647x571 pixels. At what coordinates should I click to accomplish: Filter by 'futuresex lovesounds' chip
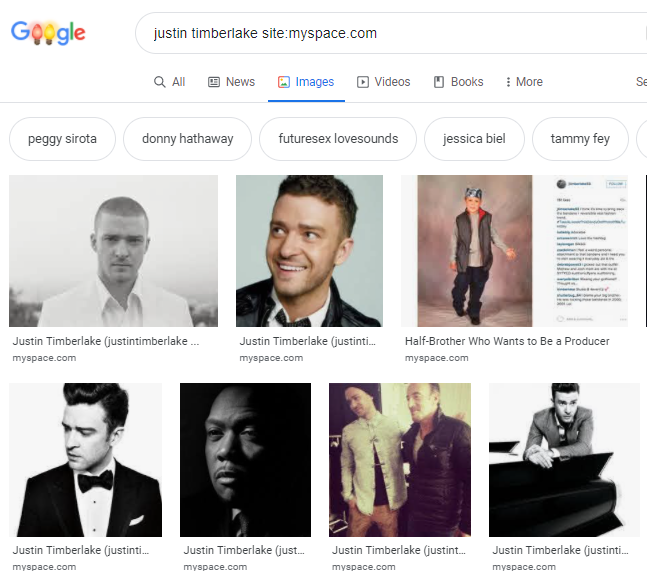338,139
